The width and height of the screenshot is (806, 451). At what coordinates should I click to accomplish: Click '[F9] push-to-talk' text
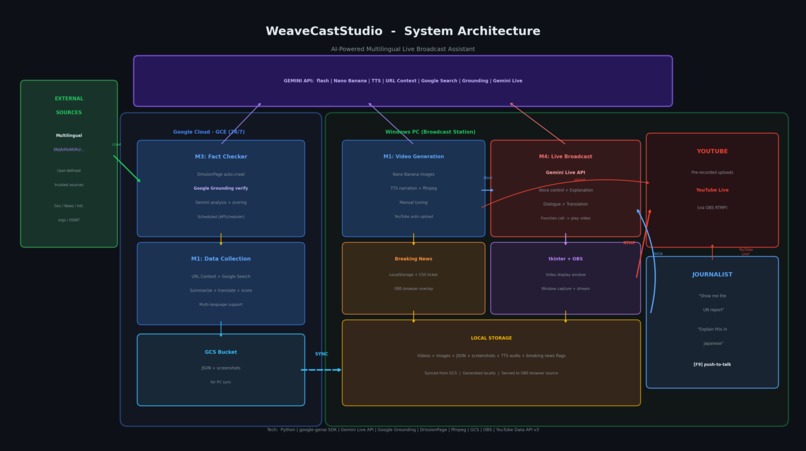click(712, 365)
